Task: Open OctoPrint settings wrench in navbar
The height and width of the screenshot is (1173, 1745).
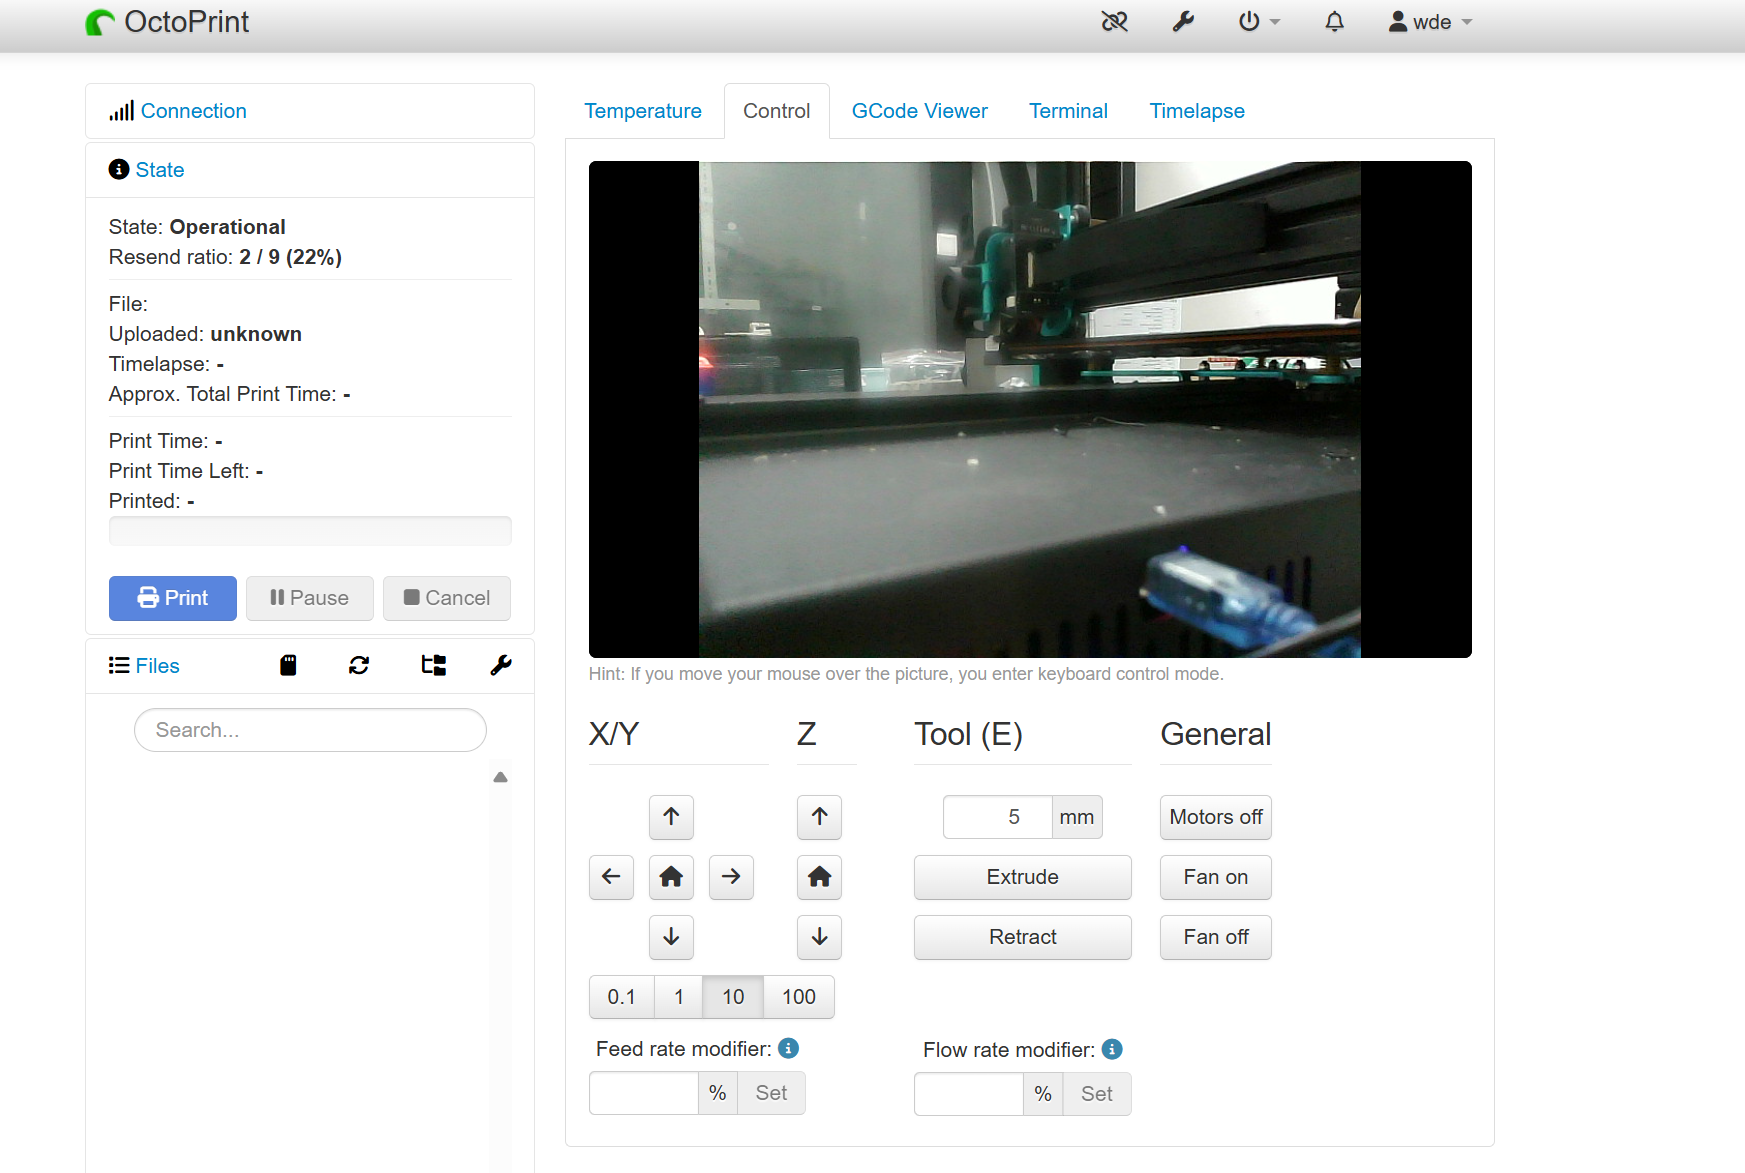Action: 1183,22
